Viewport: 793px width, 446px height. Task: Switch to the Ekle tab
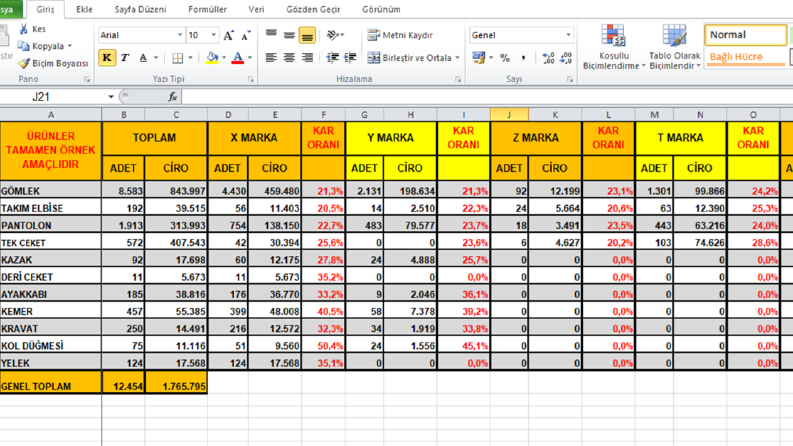[84, 9]
